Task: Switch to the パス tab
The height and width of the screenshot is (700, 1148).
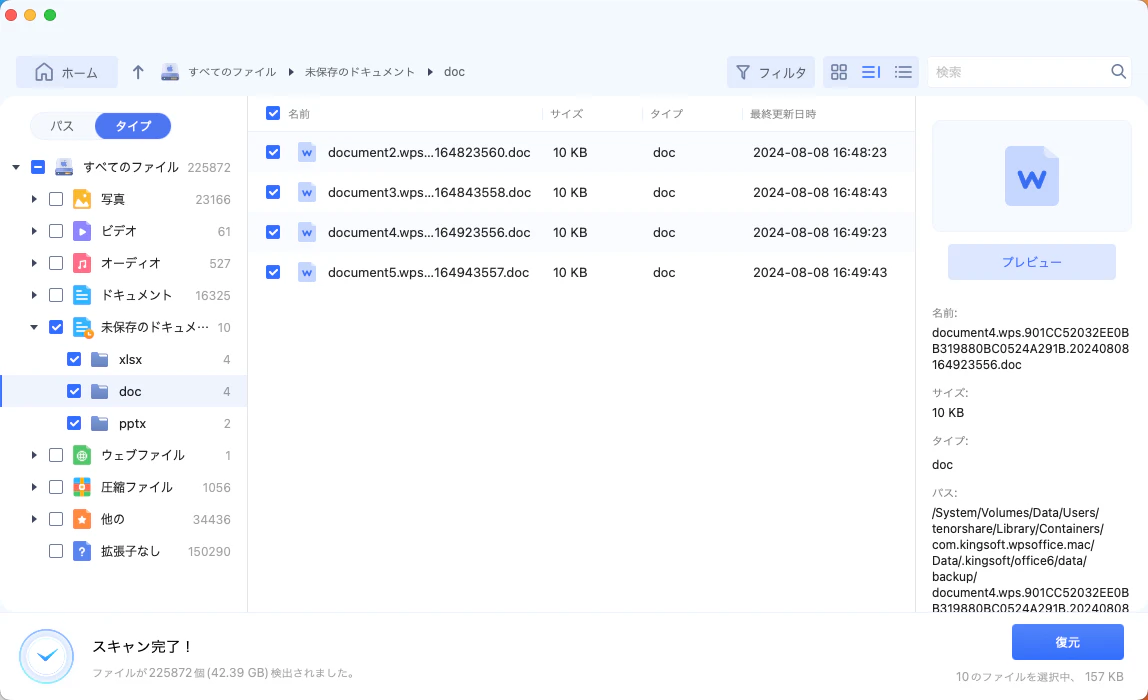Action: coord(62,126)
